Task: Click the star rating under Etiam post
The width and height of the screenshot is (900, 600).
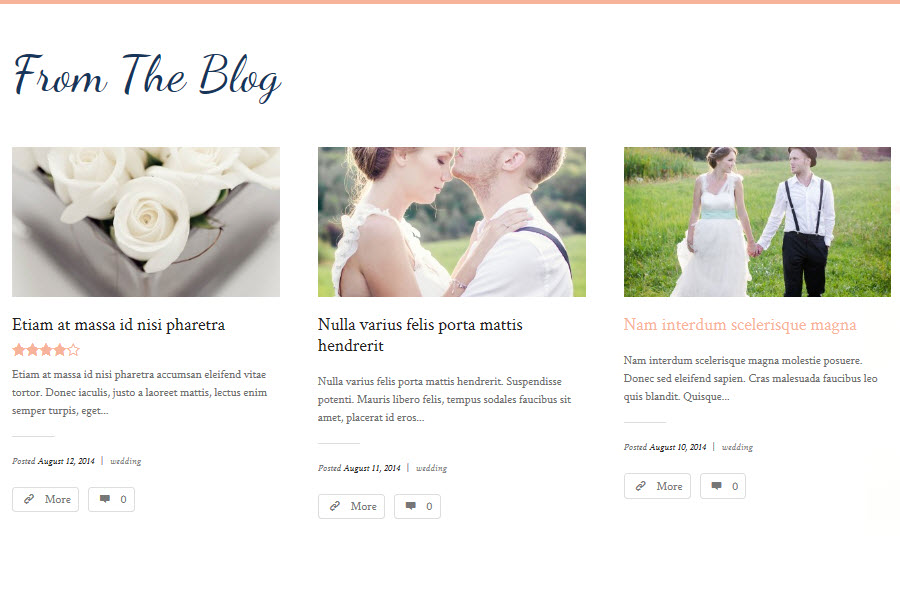Action: [46, 350]
